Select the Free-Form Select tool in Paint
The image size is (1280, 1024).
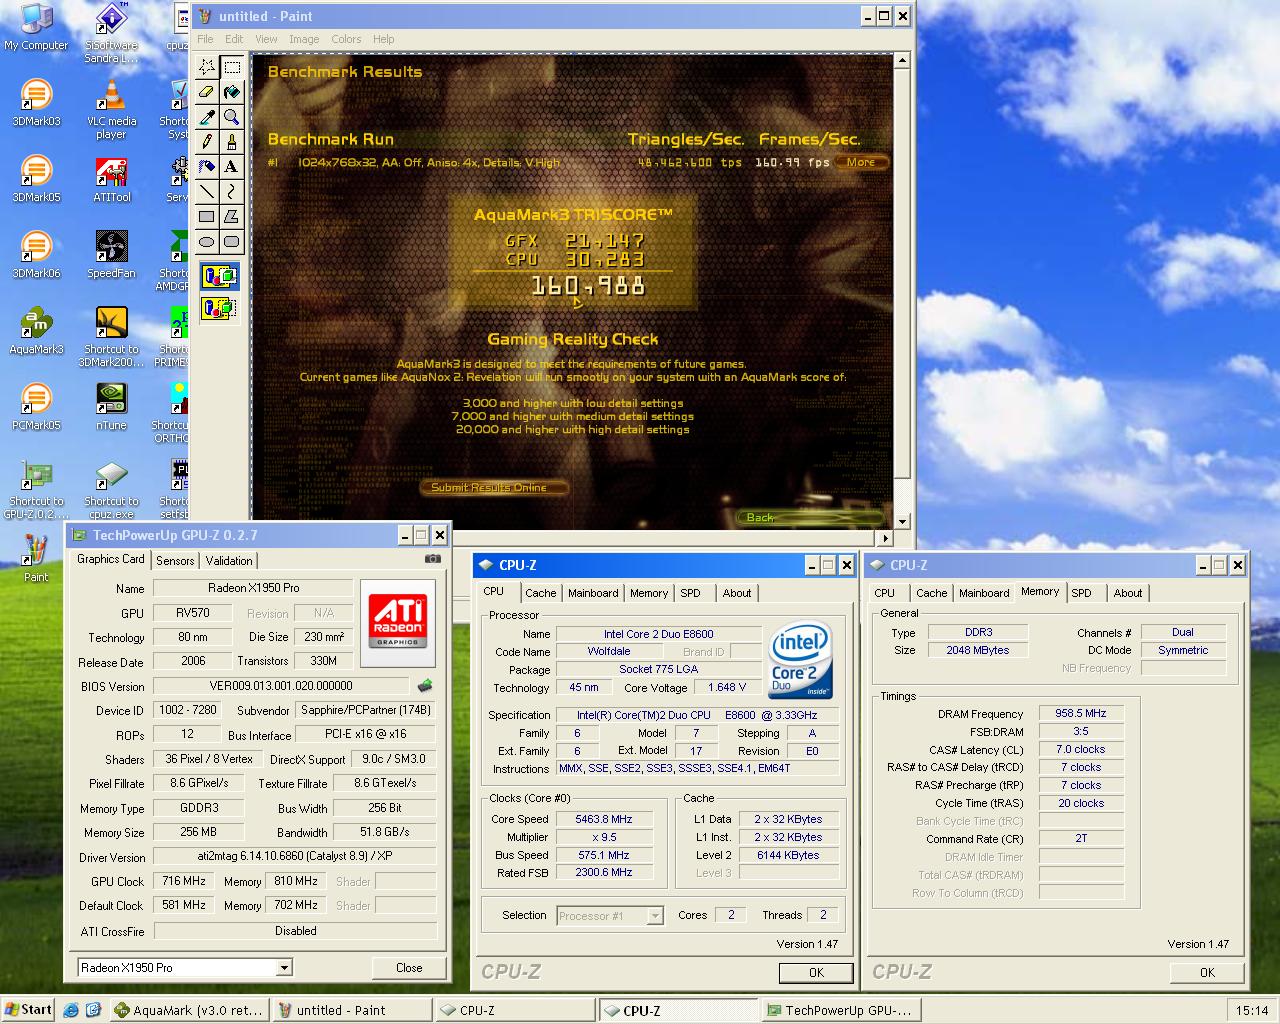tap(207, 67)
